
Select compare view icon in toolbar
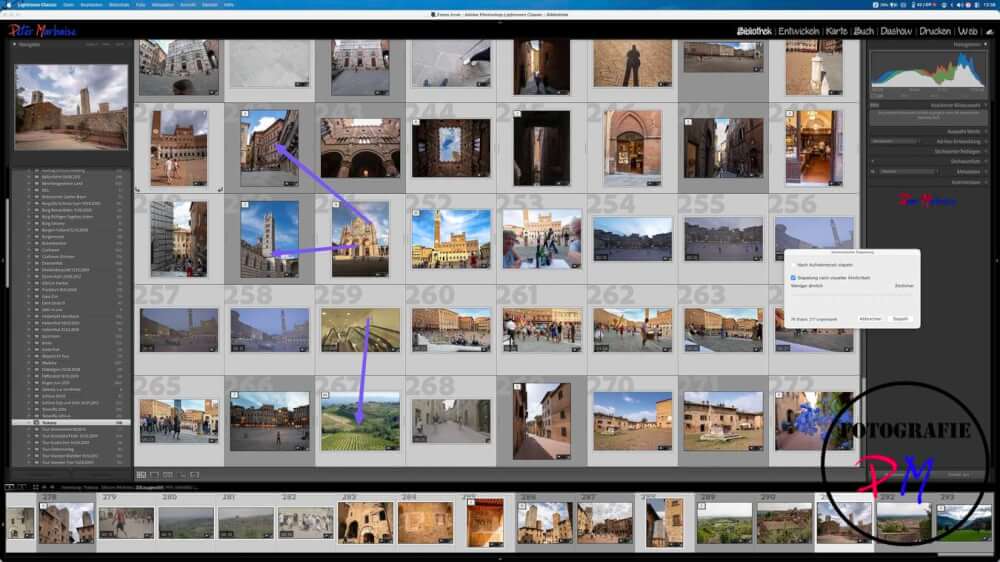(166, 474)
